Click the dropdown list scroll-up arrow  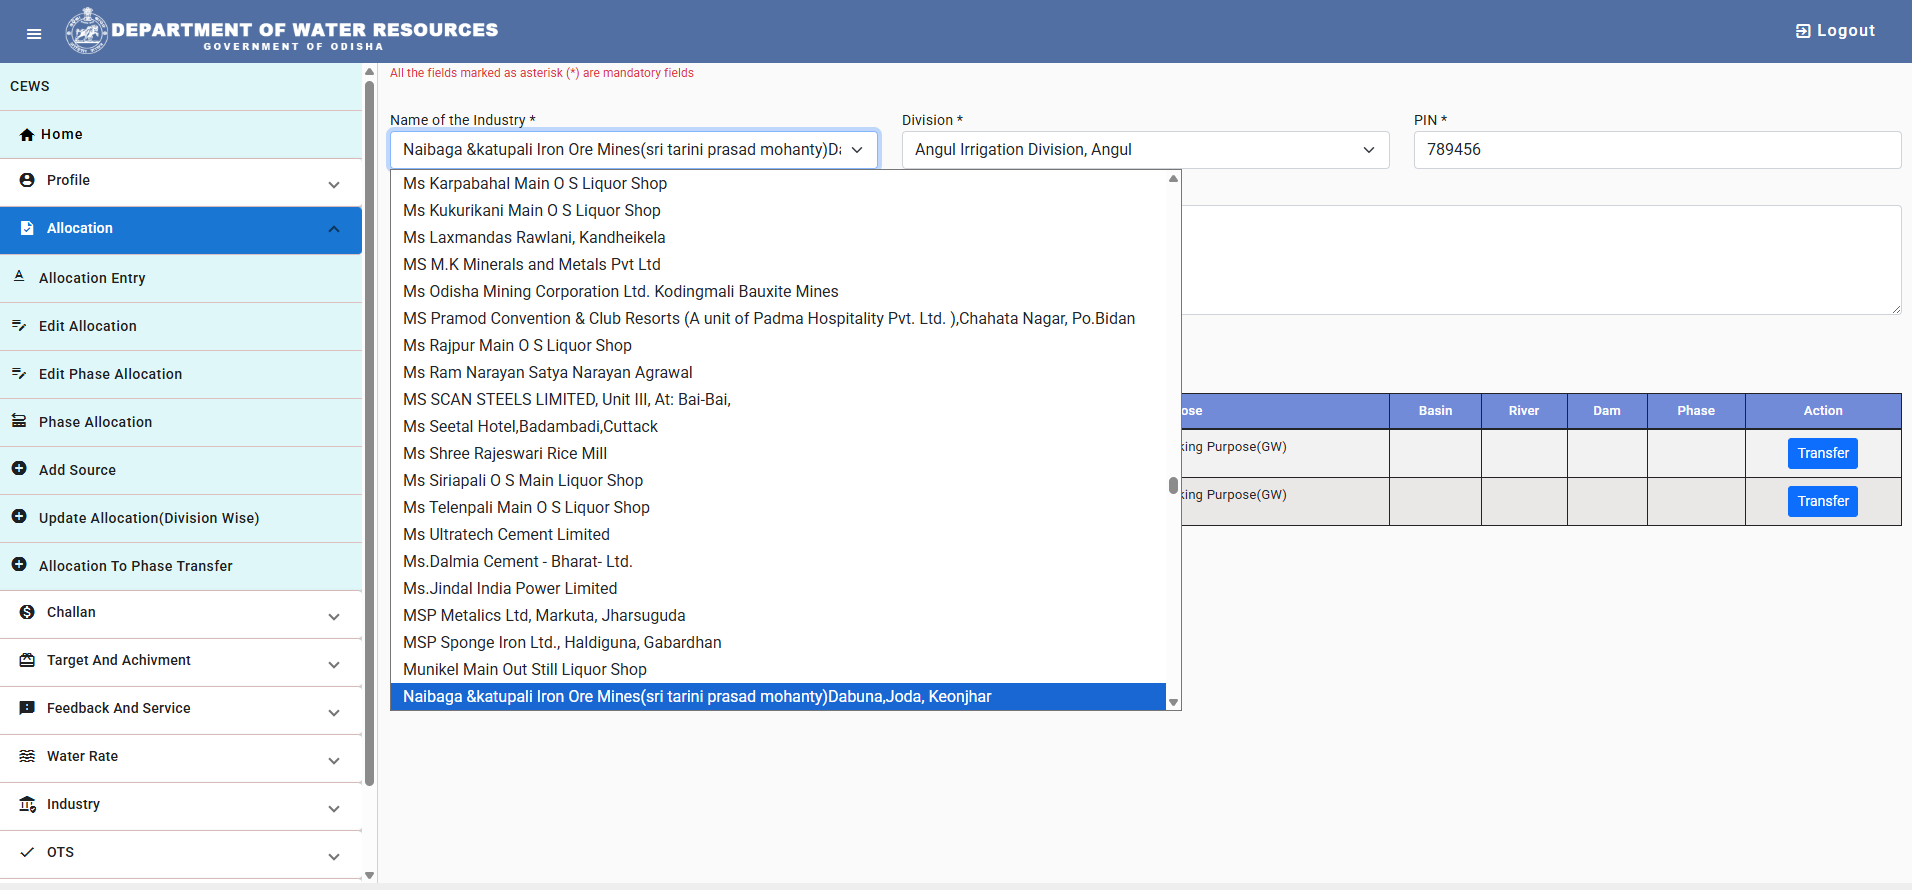1173,178
